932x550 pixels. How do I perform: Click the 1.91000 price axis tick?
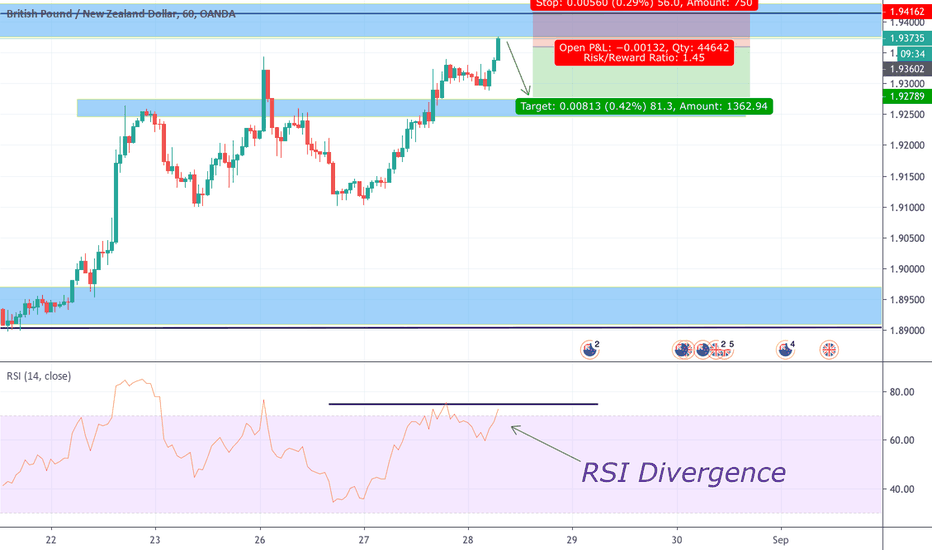[x=907, y=208]
